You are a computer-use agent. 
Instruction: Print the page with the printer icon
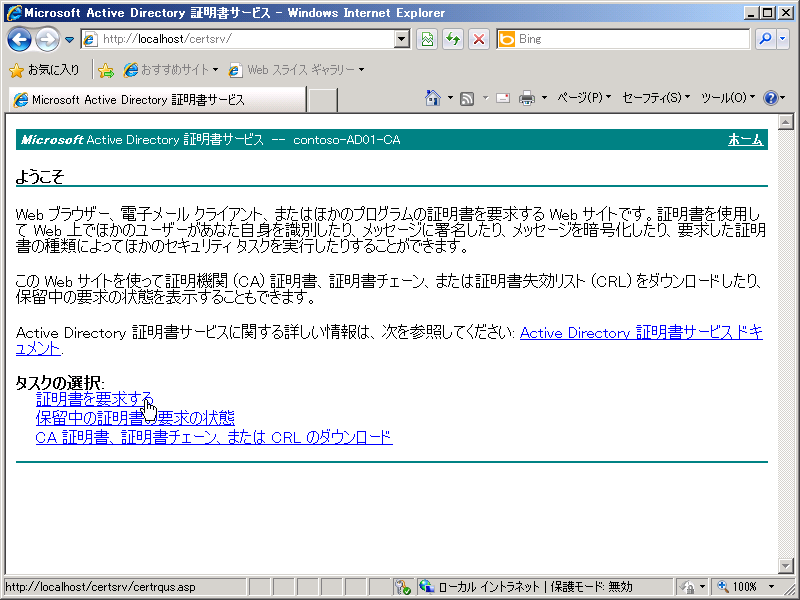click(x=527, y=97)
